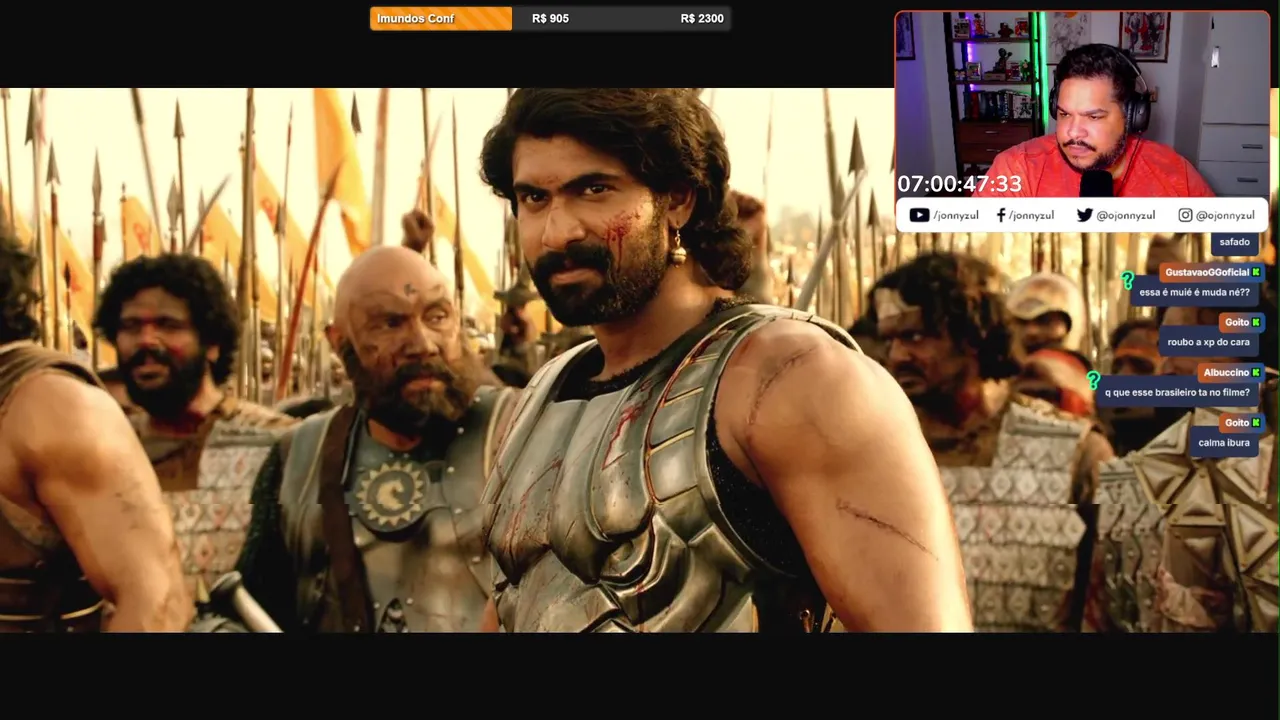The image size is (1280, 720).
Task: Click the GustavaoGGoficial username badge
Action: 1212,272
